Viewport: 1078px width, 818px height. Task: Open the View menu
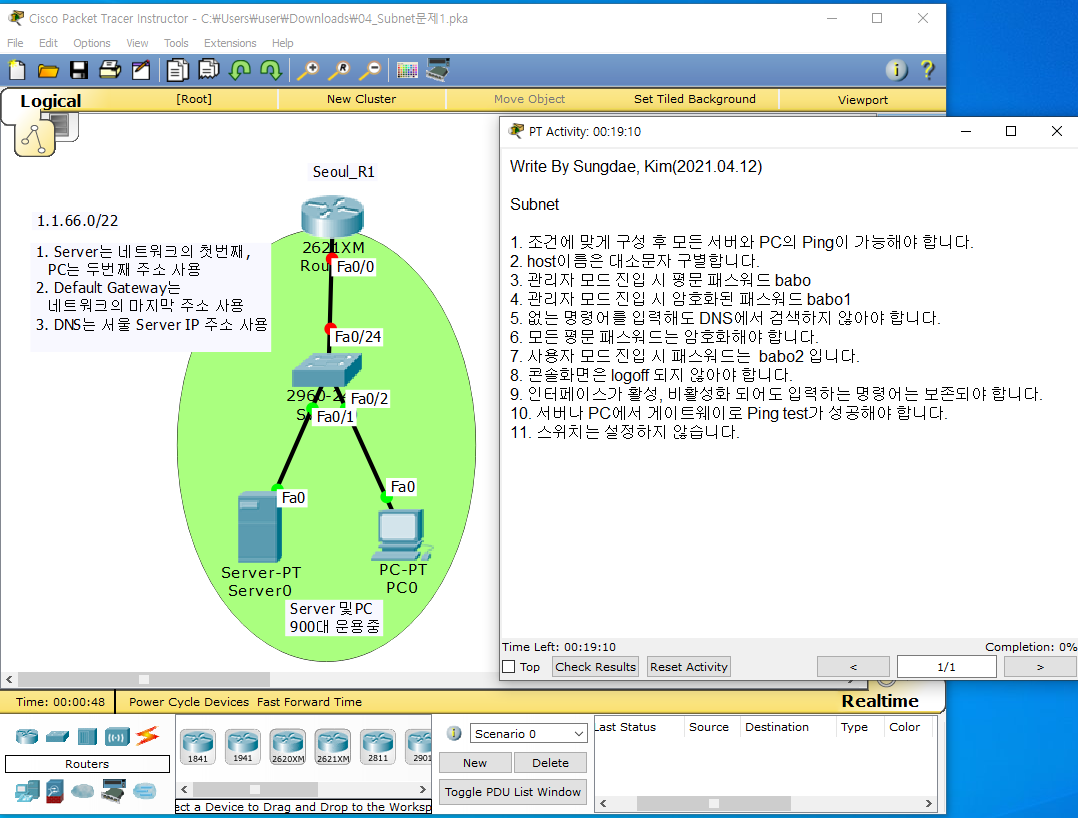pos(137,43)
